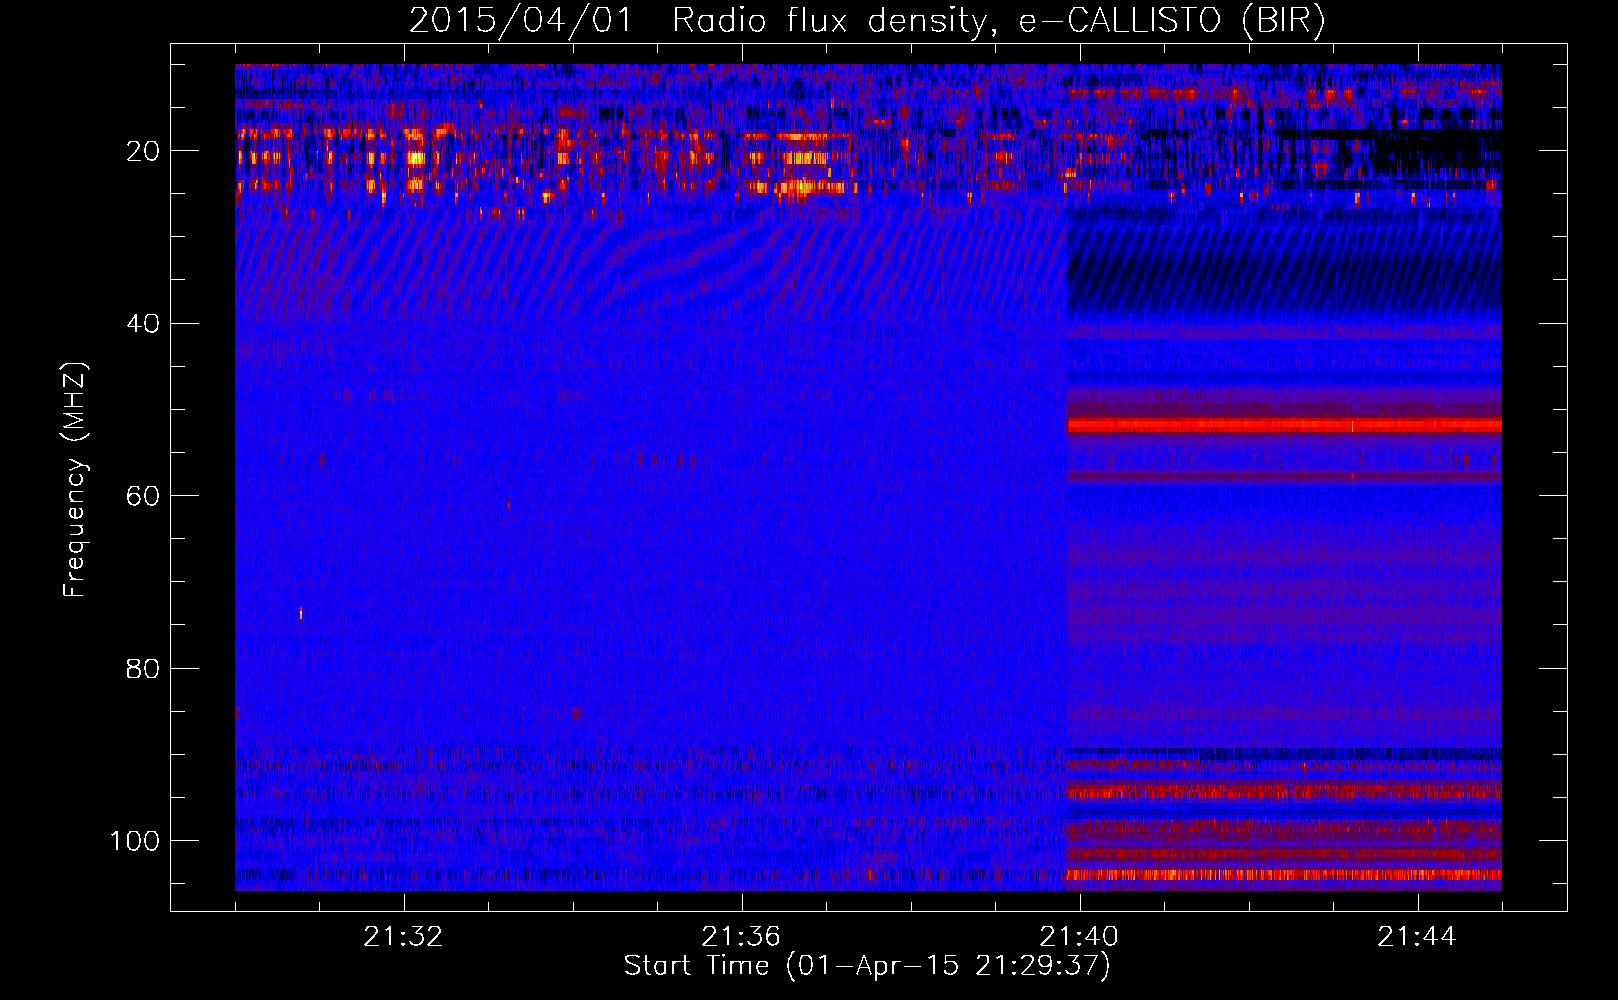Click the 80 MHz frequency tick label
Viewport: 1618px width, 1000px height.
point(143,668)
